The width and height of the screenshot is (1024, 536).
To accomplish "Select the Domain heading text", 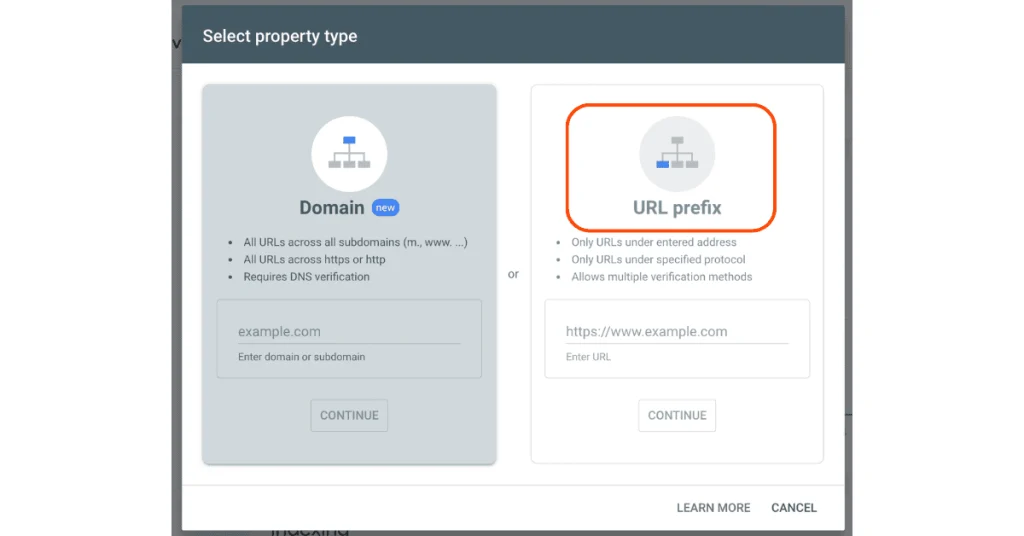I will point(332,208).
